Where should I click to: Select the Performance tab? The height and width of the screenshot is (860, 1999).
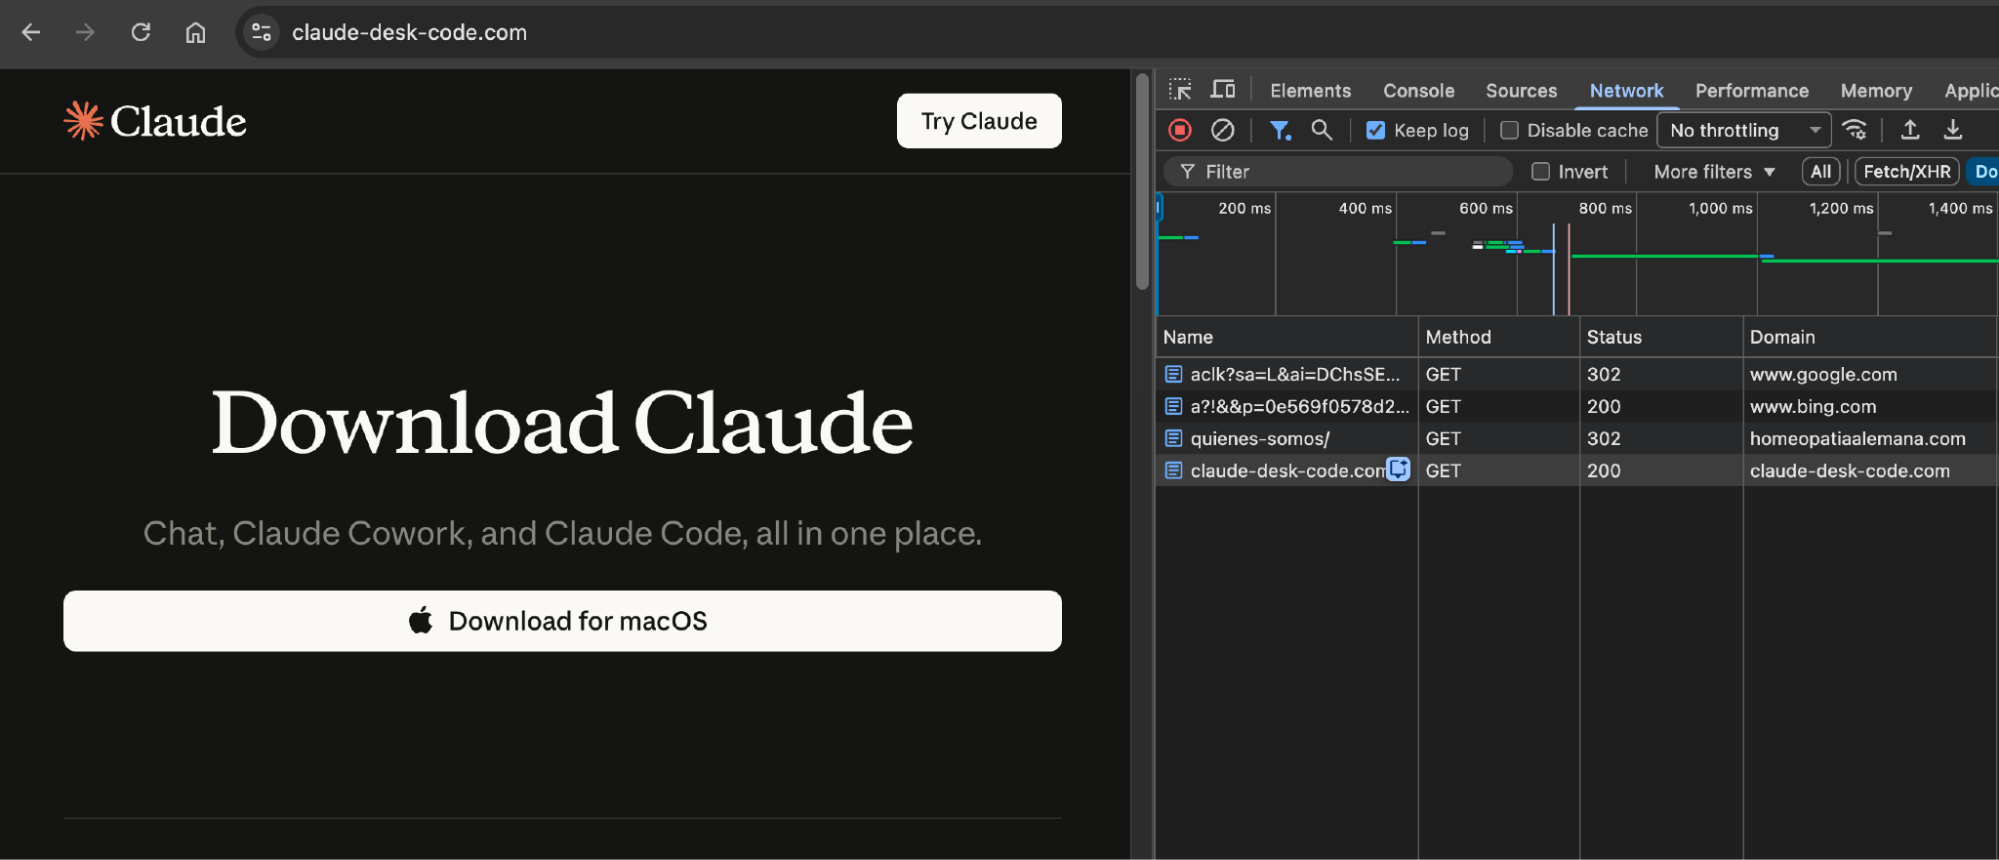[x=1752, y=90]
